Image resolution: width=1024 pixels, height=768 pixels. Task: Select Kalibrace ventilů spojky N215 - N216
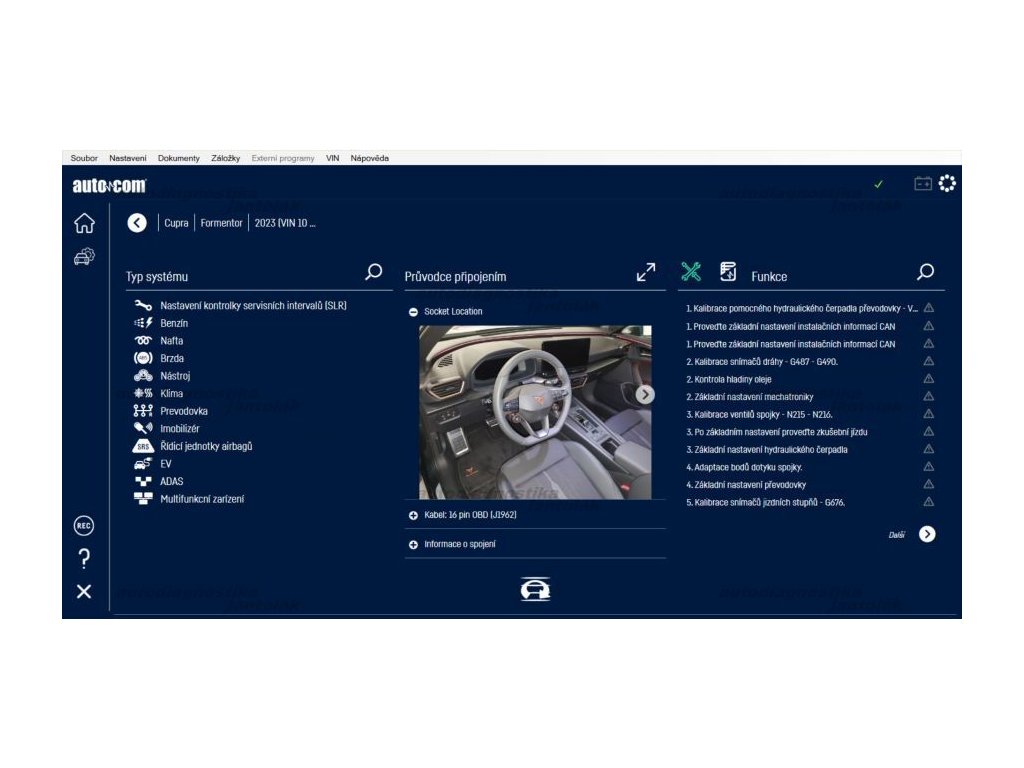click(760, 414)
